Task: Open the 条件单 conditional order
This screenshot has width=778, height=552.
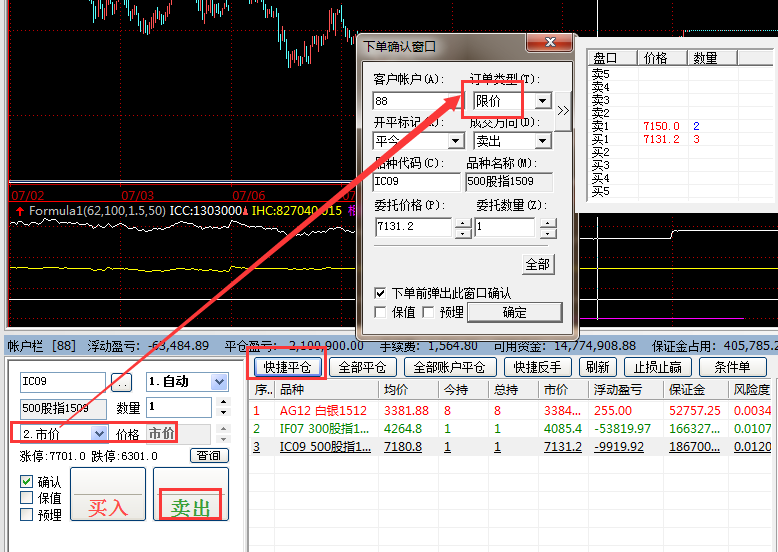Action: (739, 367)
